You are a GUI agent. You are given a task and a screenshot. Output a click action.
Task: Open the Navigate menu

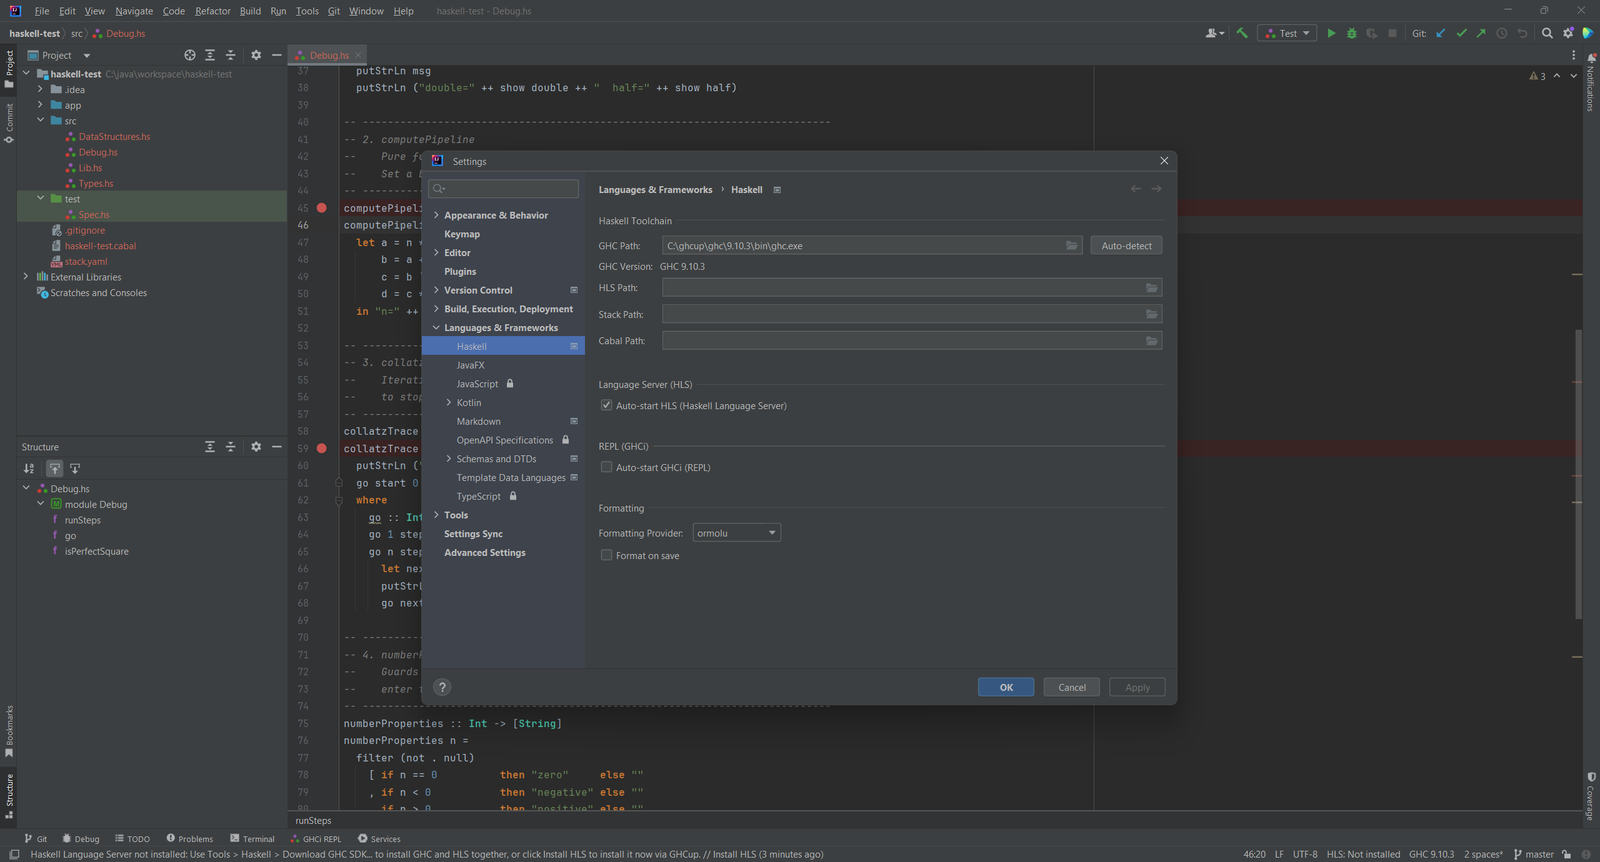134,11
